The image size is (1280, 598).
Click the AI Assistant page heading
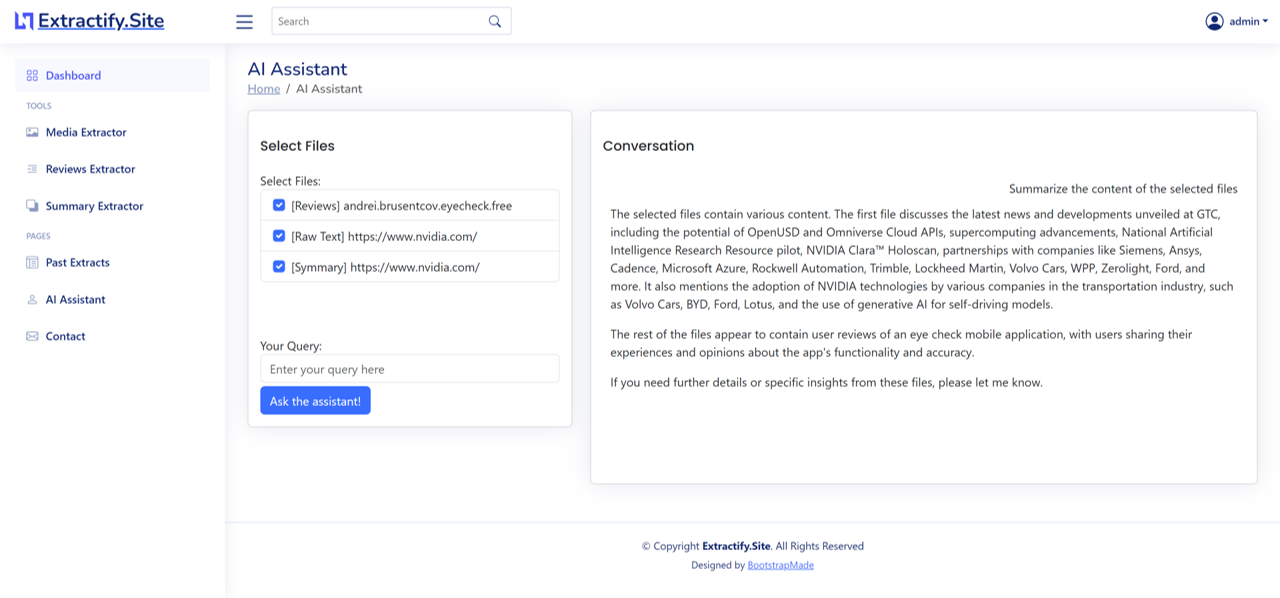point(298,69)
